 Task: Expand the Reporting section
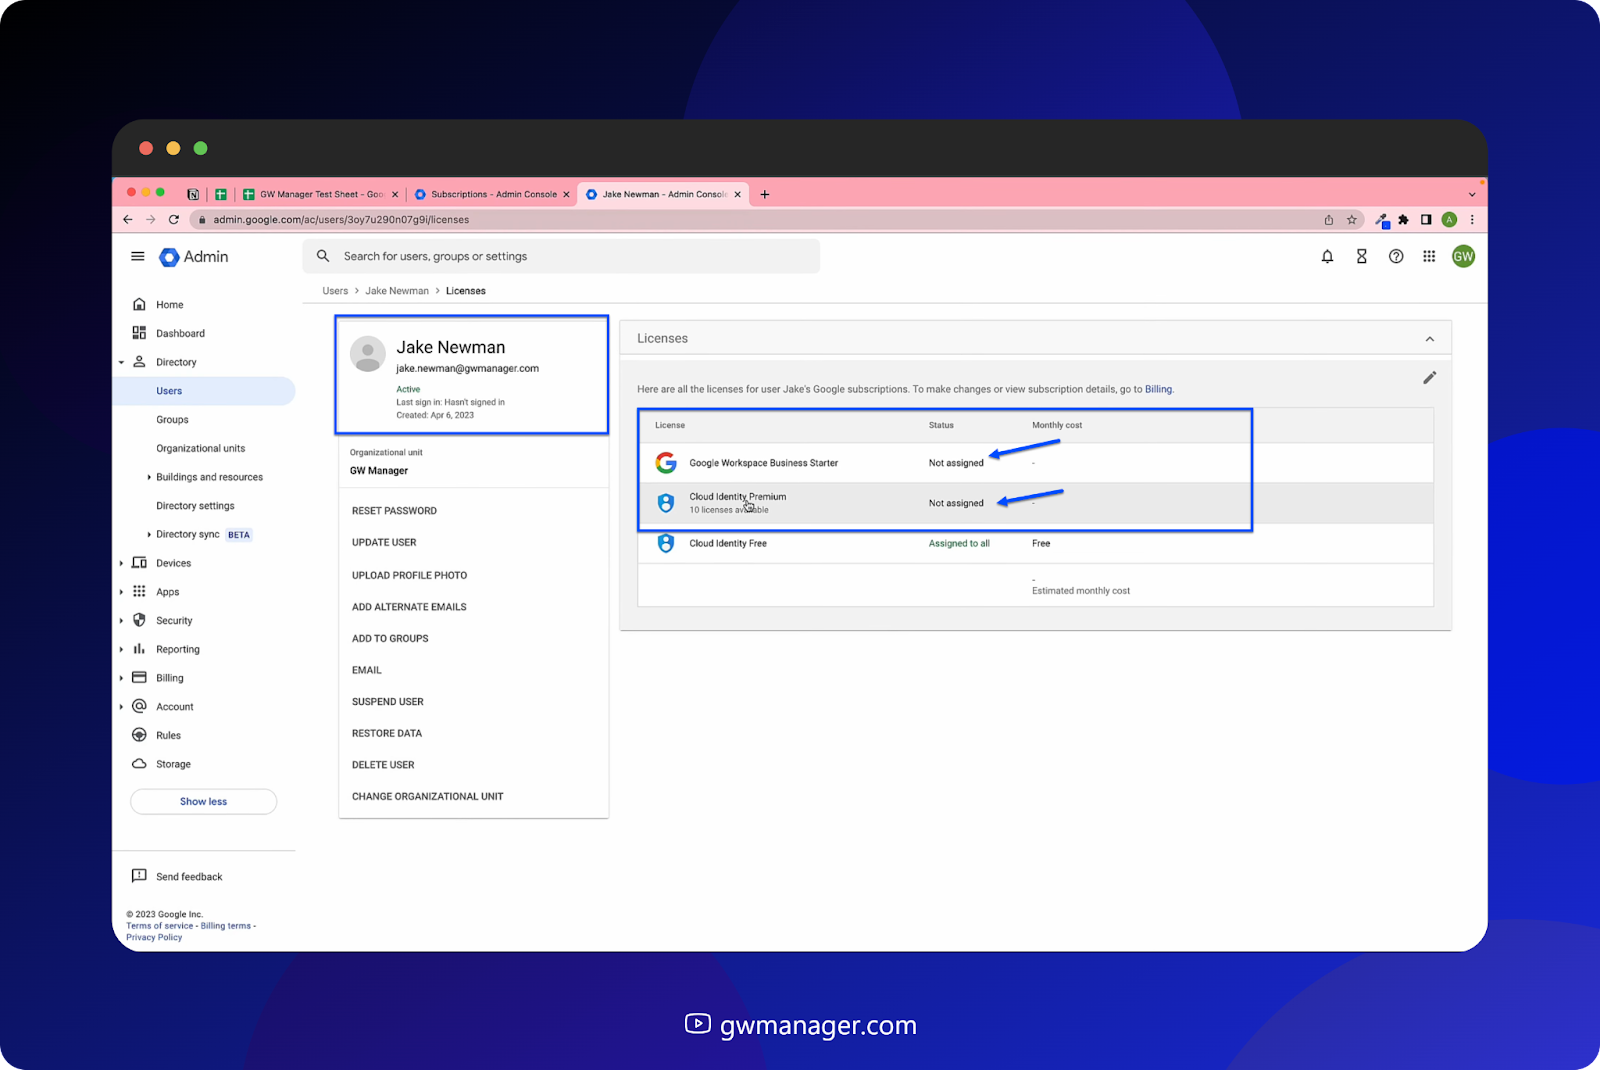121,650
